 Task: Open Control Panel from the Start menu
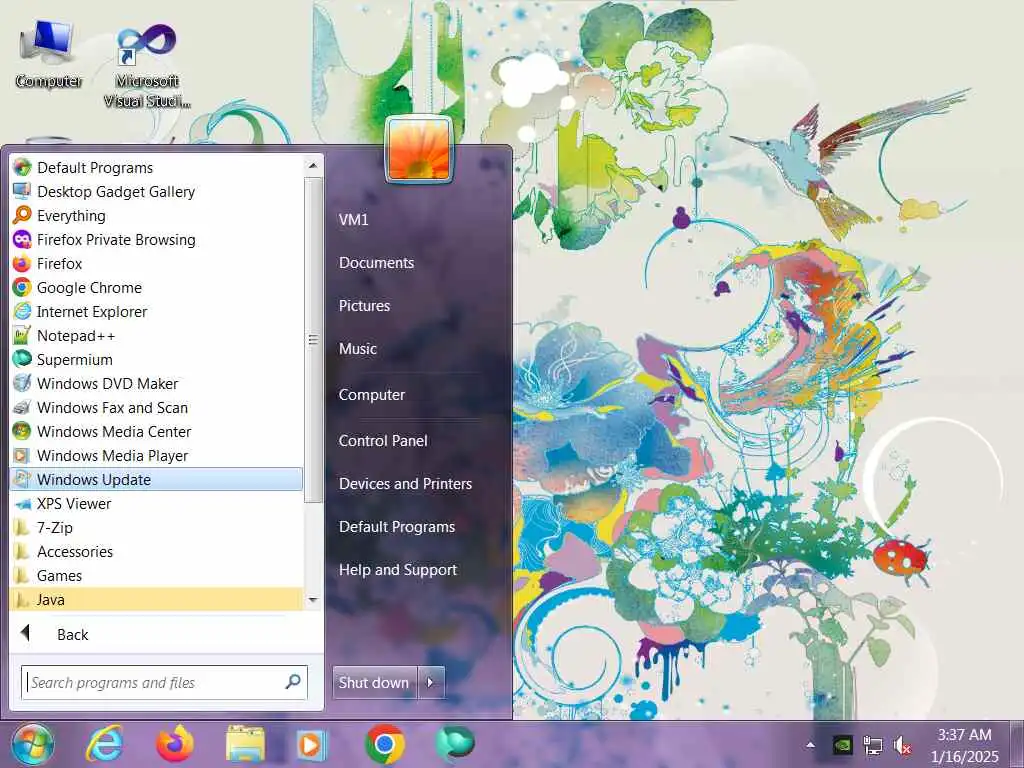pos(383,441)
